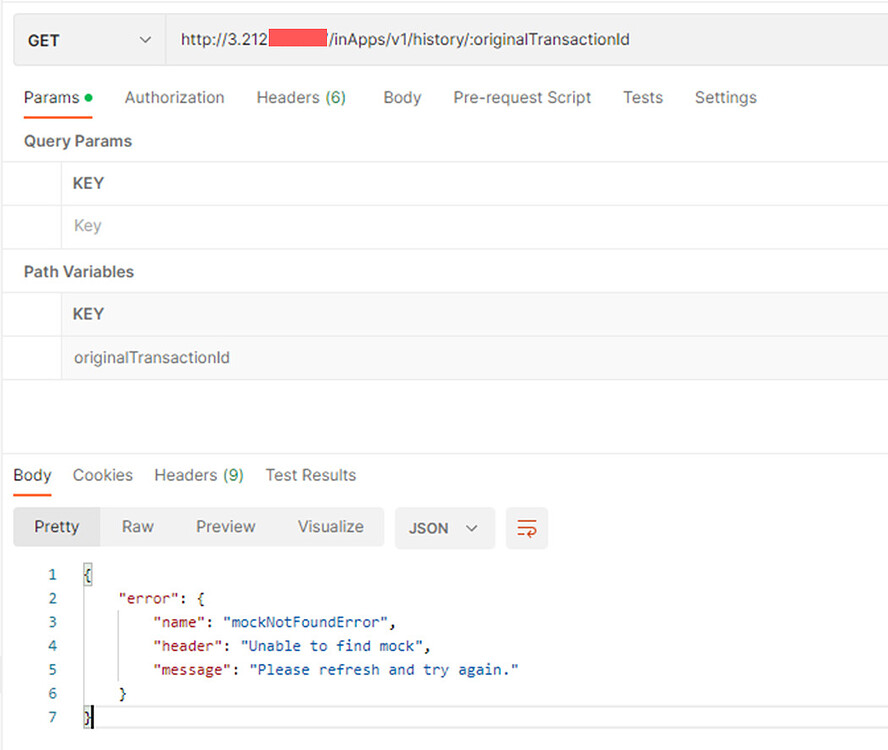Select the Params tab

(51, 97)
